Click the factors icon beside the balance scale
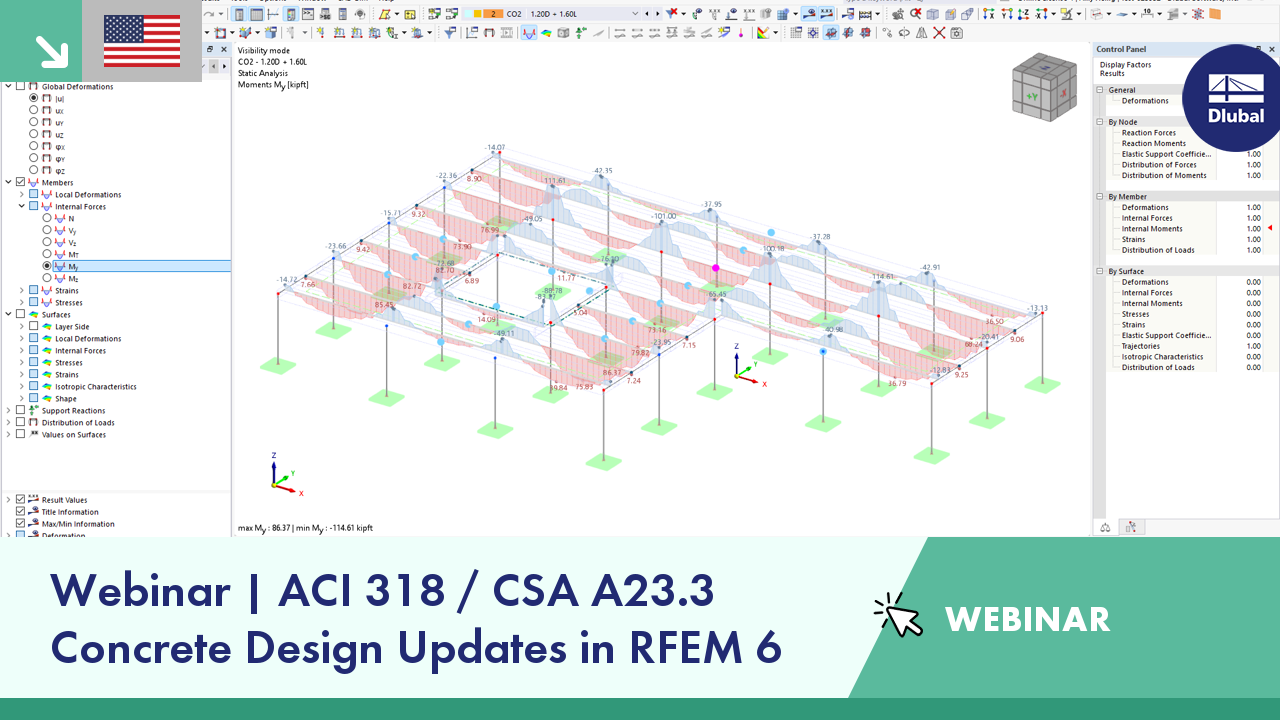The height and width of the screenshot is (720, 1280). pyautogui.click(x=1130, y=527)
